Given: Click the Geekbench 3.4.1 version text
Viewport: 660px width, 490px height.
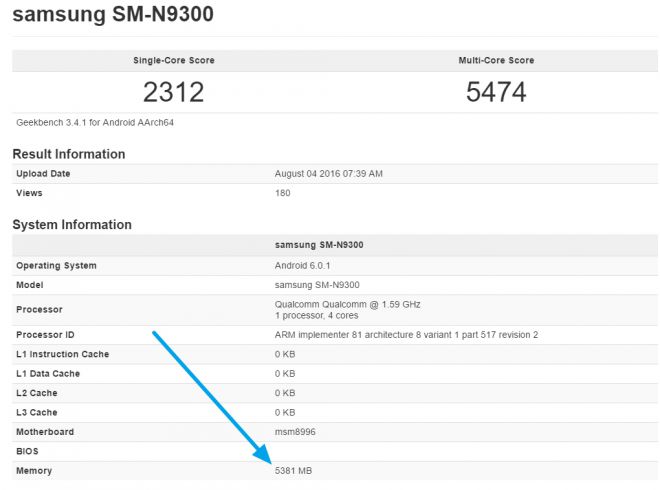Looking at the screenshot, I should [x=97, y=122].
